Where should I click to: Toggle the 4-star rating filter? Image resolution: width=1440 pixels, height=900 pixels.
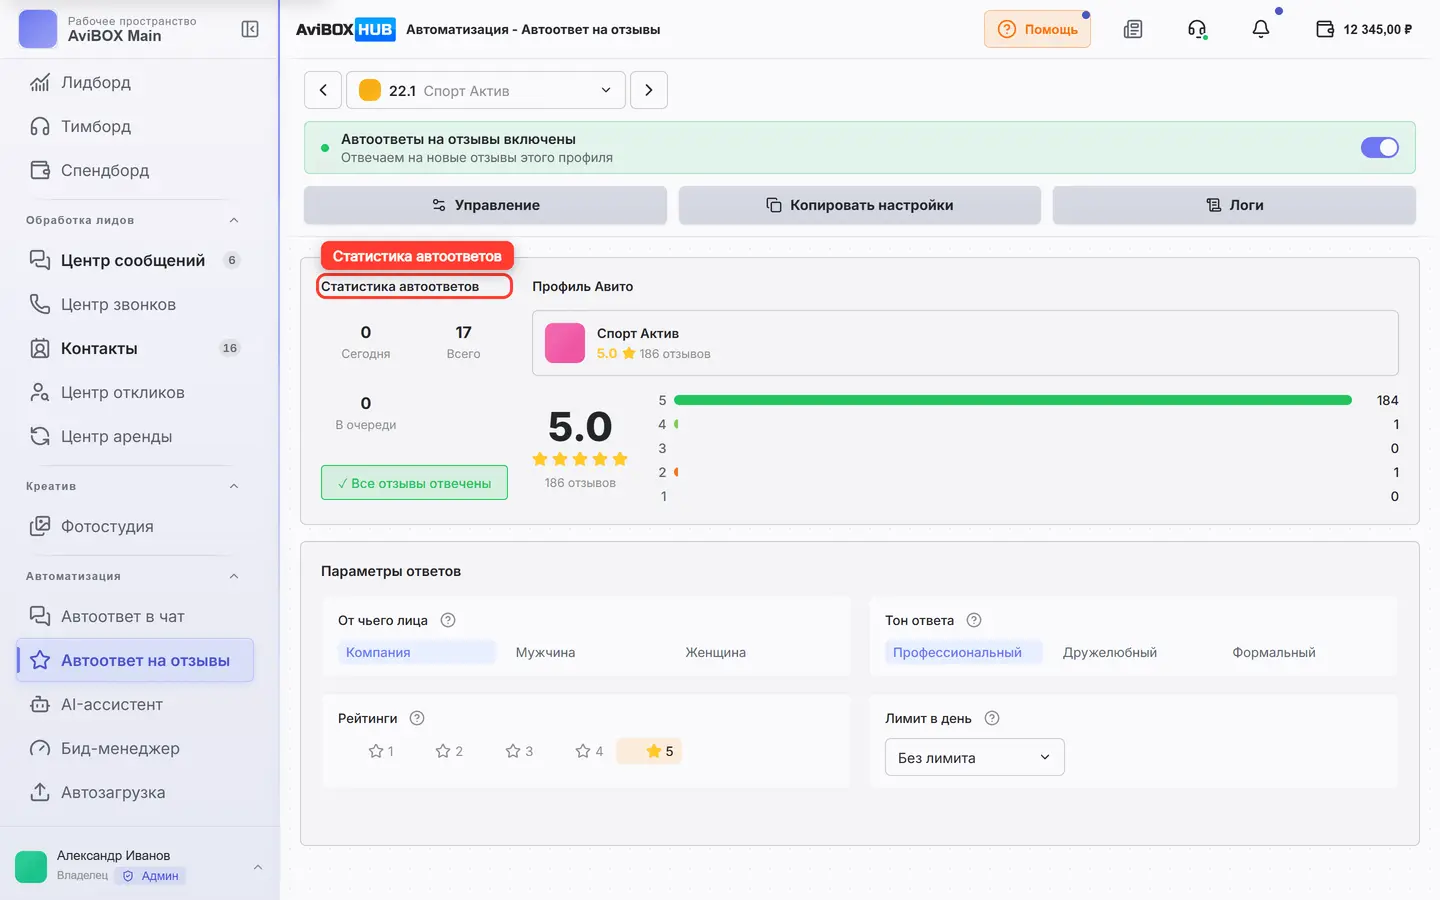coord(589,751)
